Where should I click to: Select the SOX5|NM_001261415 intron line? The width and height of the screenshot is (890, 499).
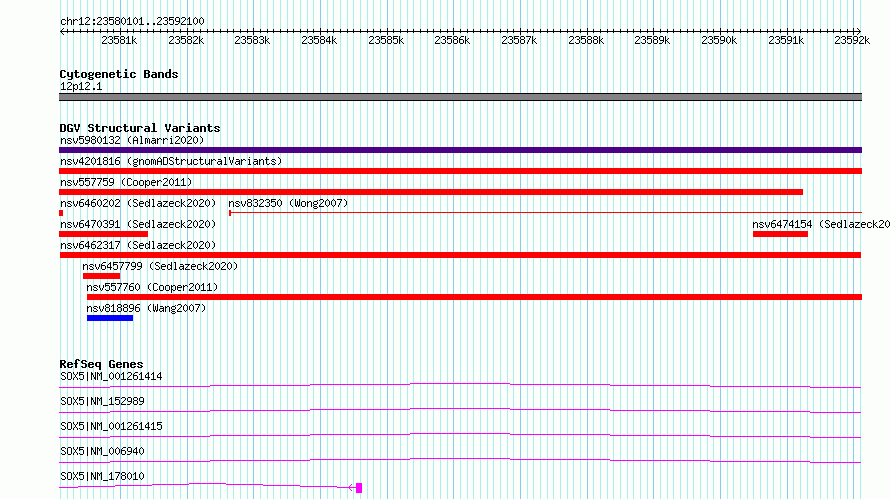click(x=460, y=435)
